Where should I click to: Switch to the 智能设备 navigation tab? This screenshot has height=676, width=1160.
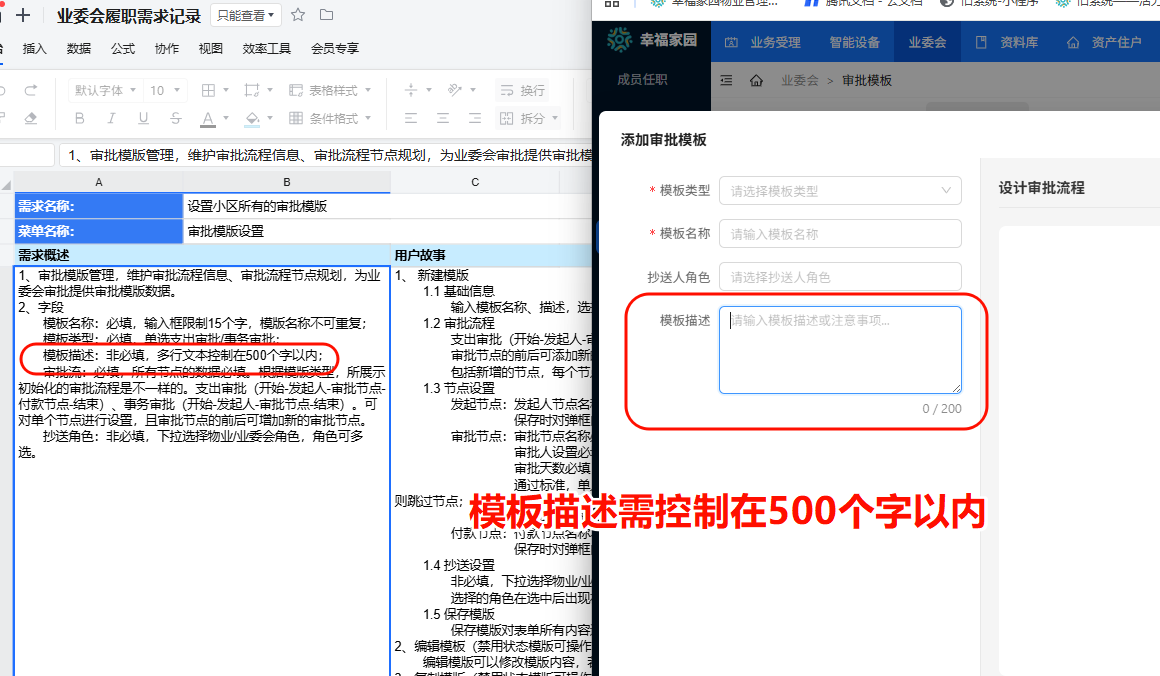point(856,42)
